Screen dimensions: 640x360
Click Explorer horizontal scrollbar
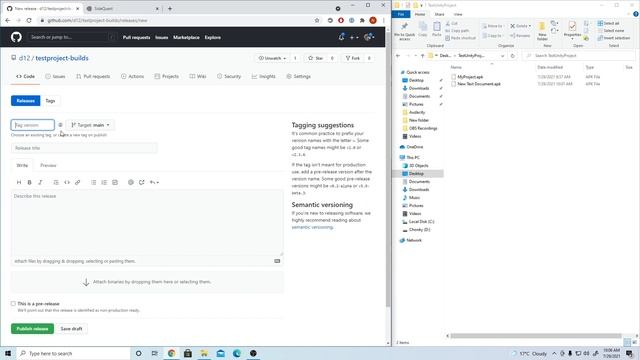pos(536,336)
